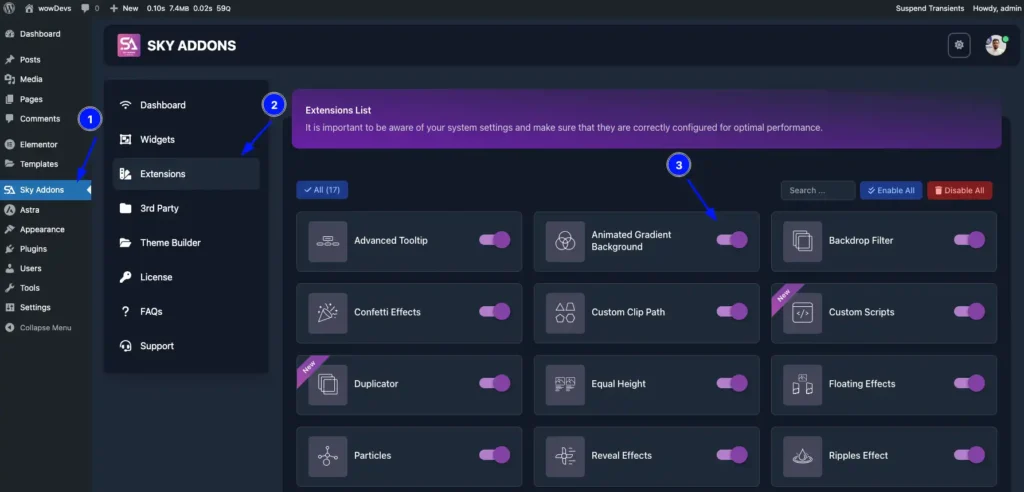
Task: Toggle the Particles extension
Action: coord(494,455)
